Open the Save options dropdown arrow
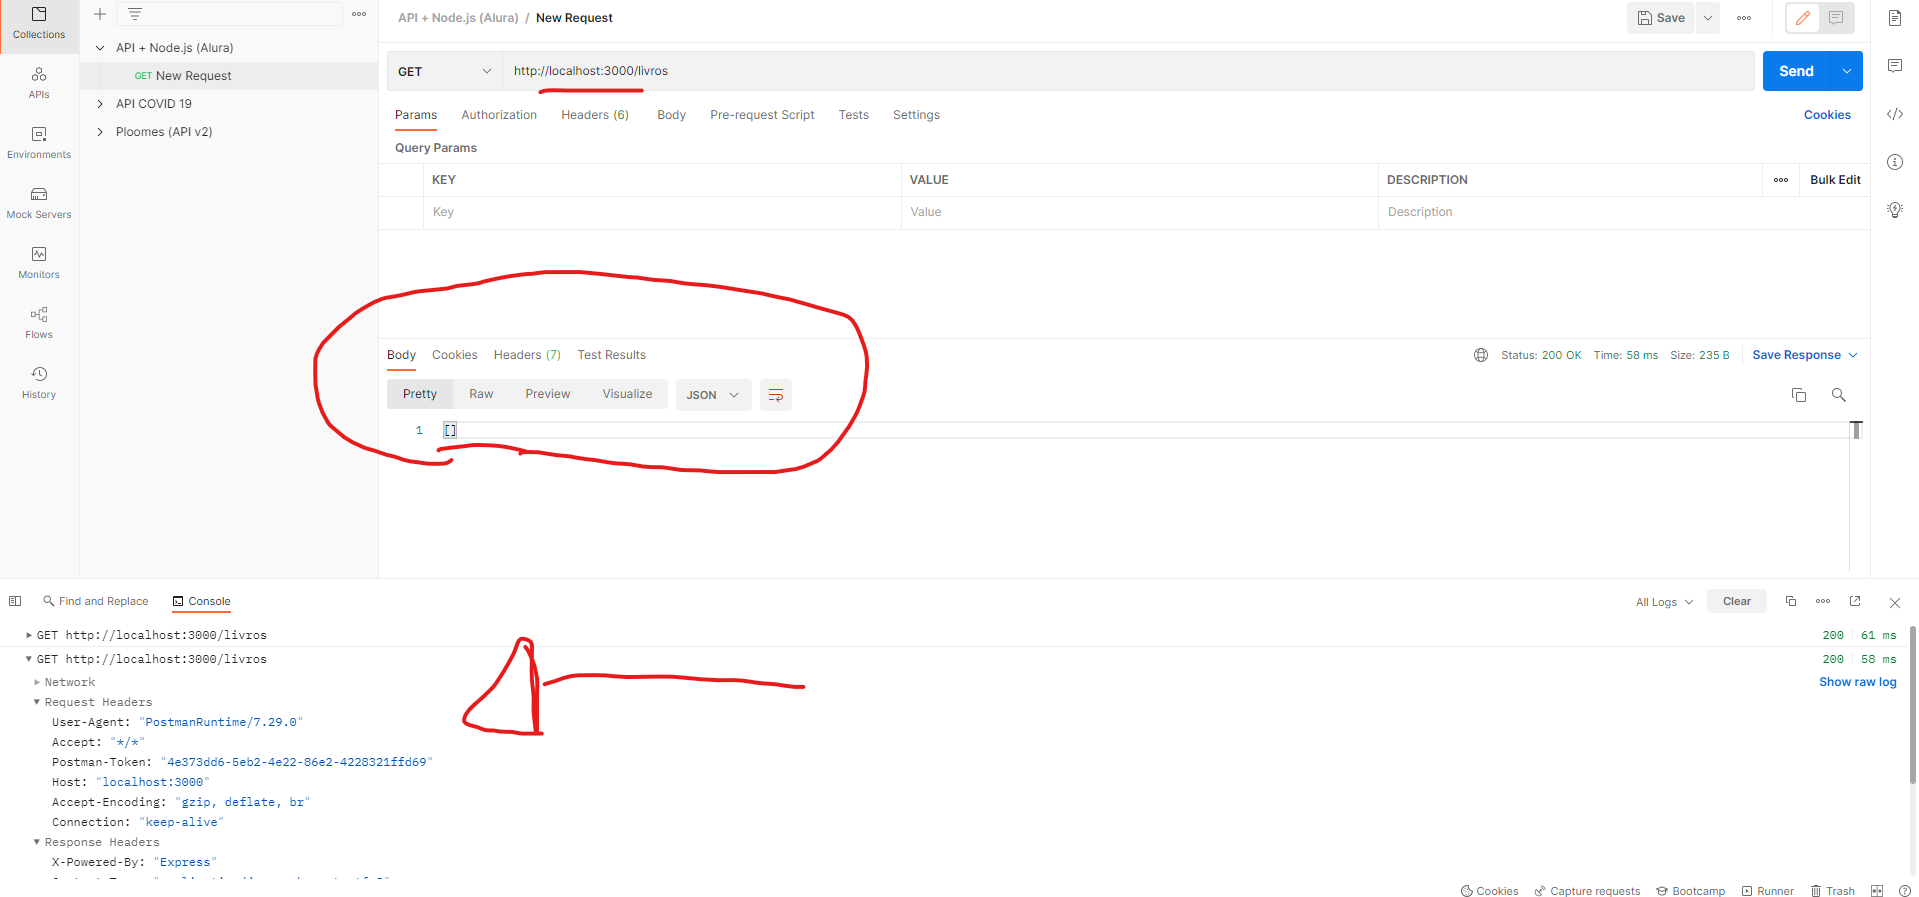The width and height of the screenshot is (1919, 897). (x=1708, y=18)
